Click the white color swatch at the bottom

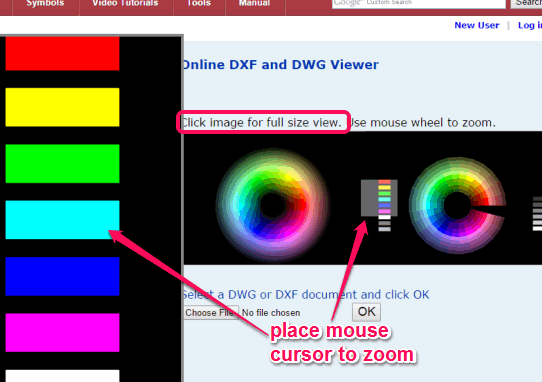[x=63, y=376]
